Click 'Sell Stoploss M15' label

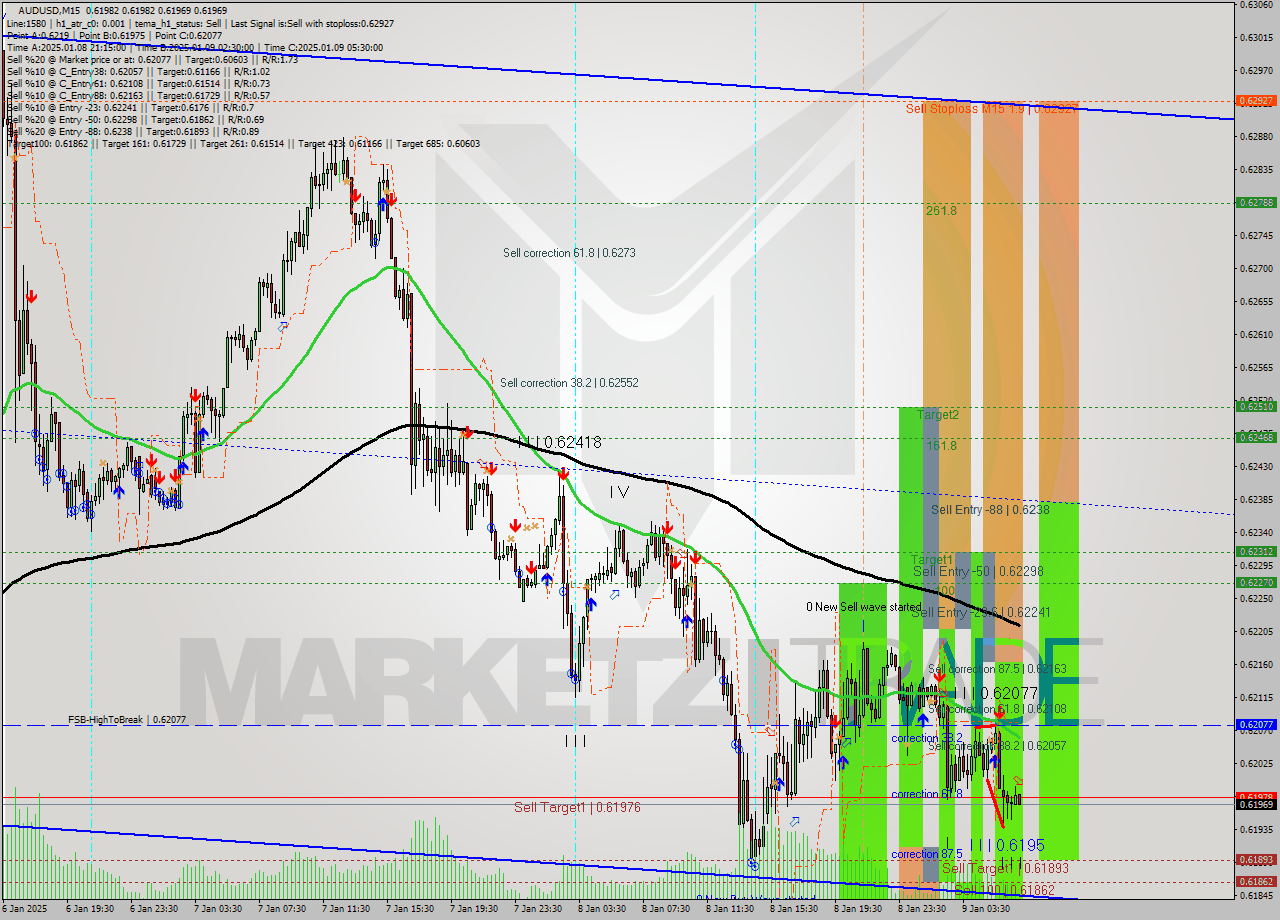[990, 108]
